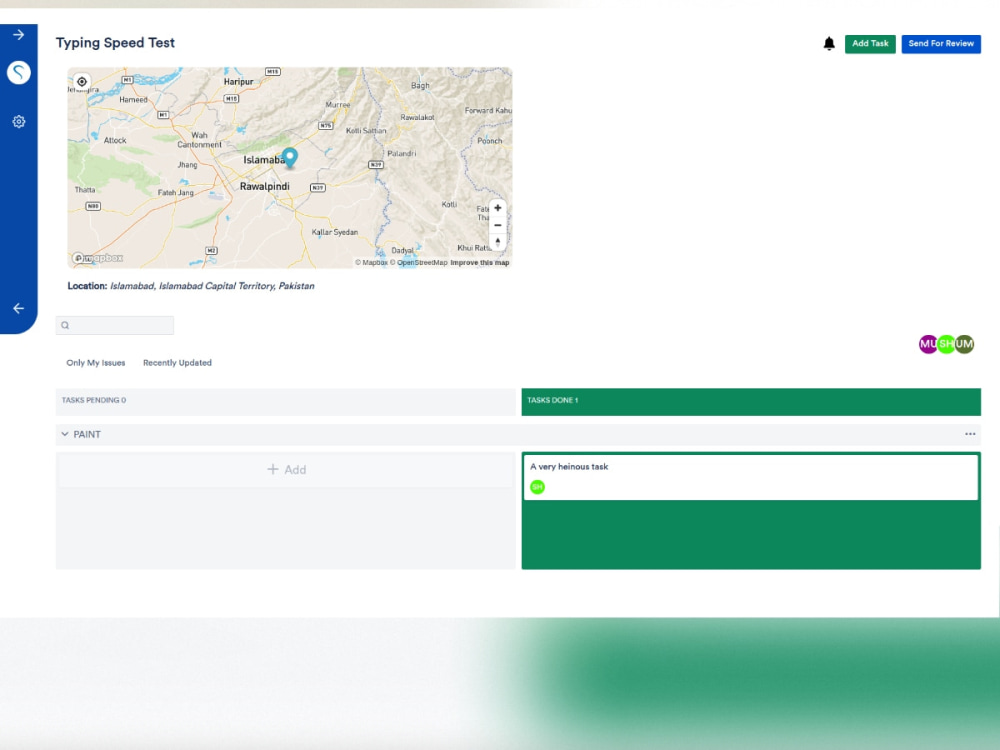The image size is (1000, 750).
Task: Filter by Only My Issues
Action: tap(96, 363)
